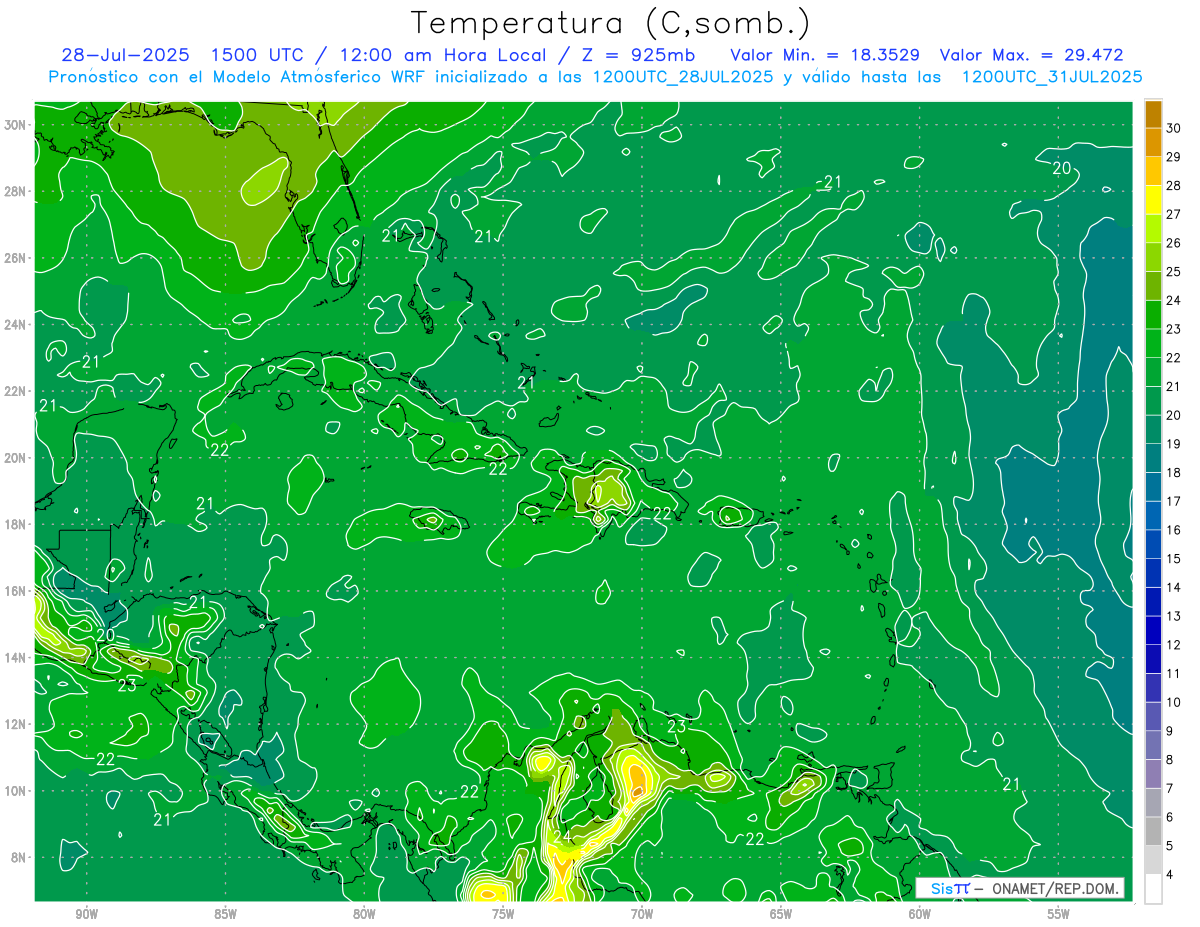Click the legend scale value 25

tap(1174, 272)
